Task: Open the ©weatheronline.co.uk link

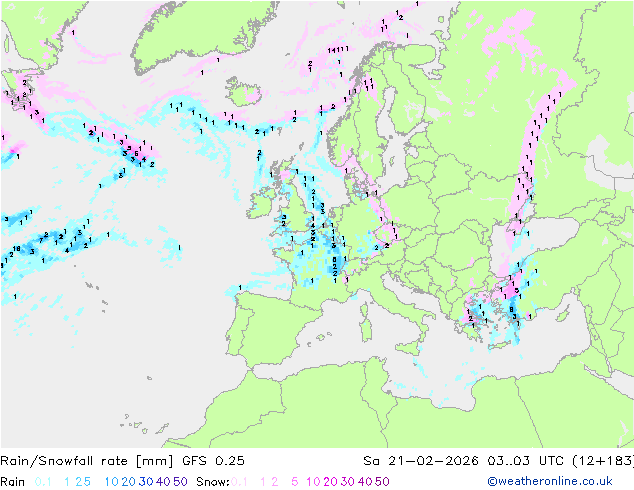Action: point(550,482)
